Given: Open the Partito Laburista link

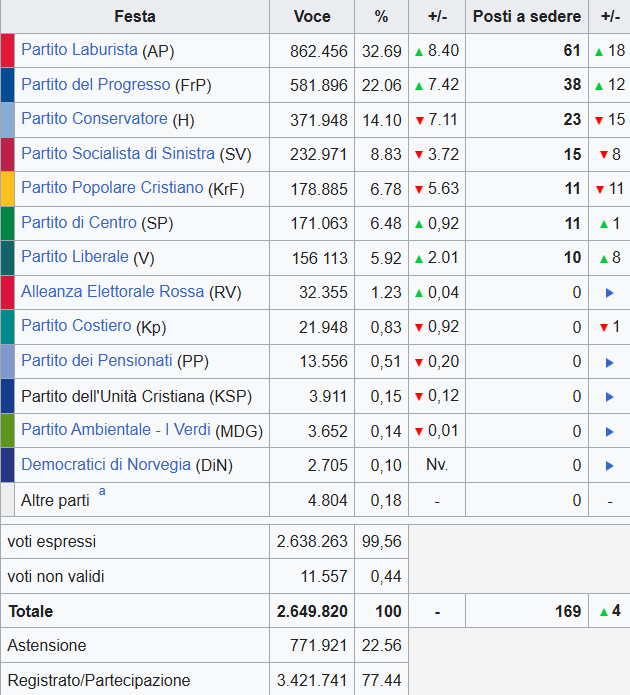Looking at the screenshot, I should 80,50.
